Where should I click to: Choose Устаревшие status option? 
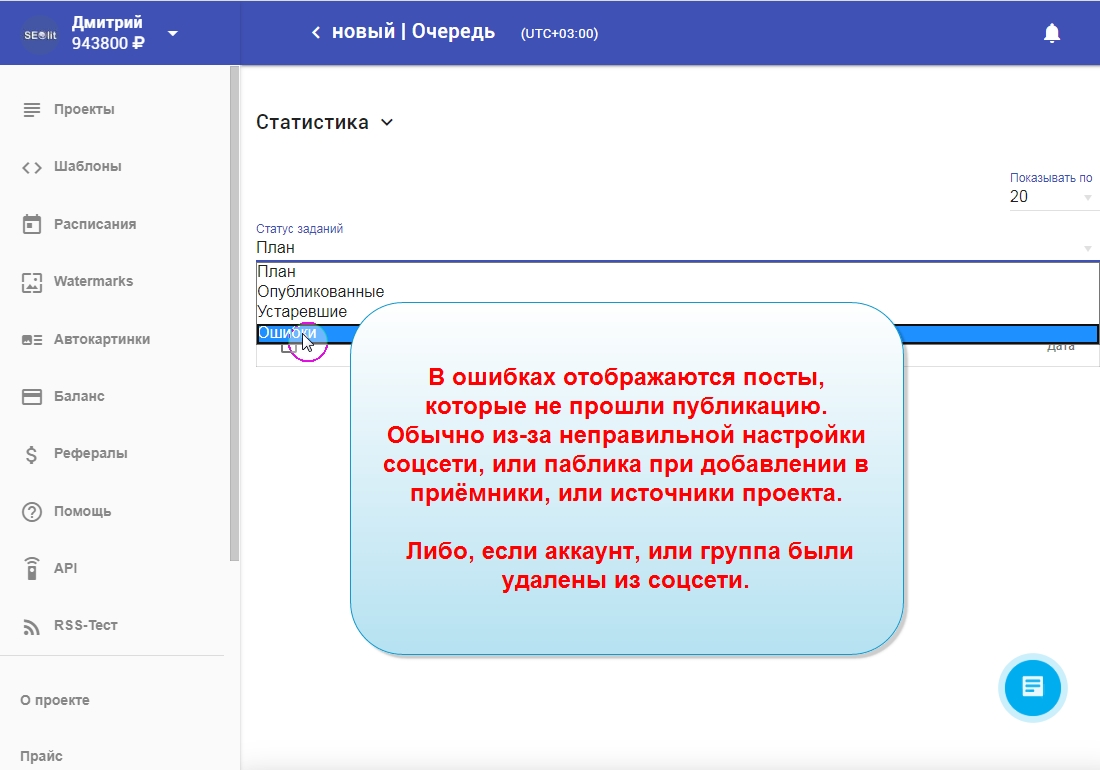click(x=302, y=312)
